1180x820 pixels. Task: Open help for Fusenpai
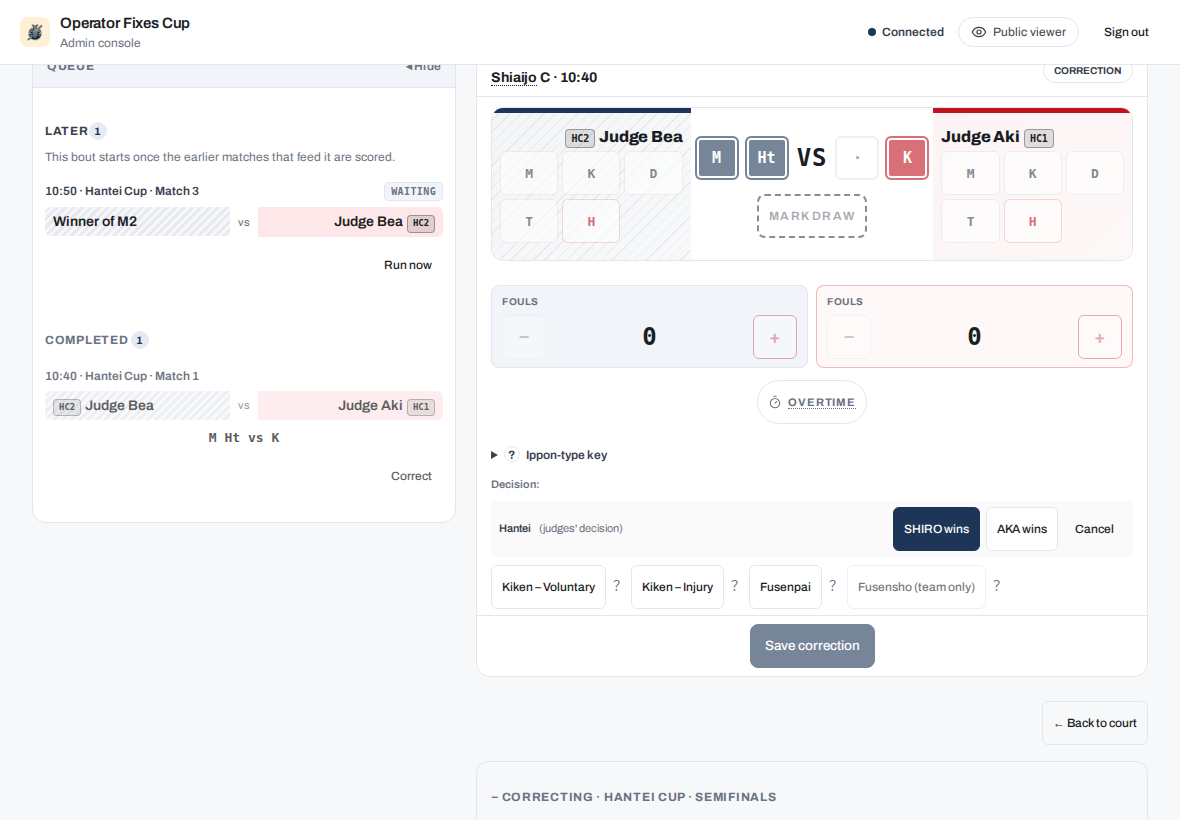click(x=832, y=586)
